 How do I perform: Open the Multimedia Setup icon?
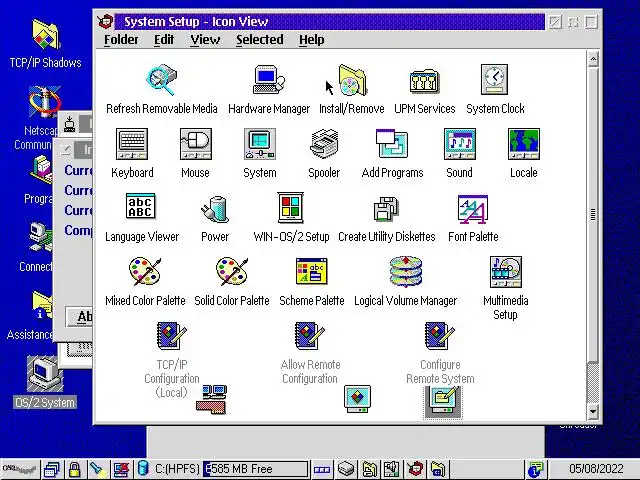click(506, 272)
